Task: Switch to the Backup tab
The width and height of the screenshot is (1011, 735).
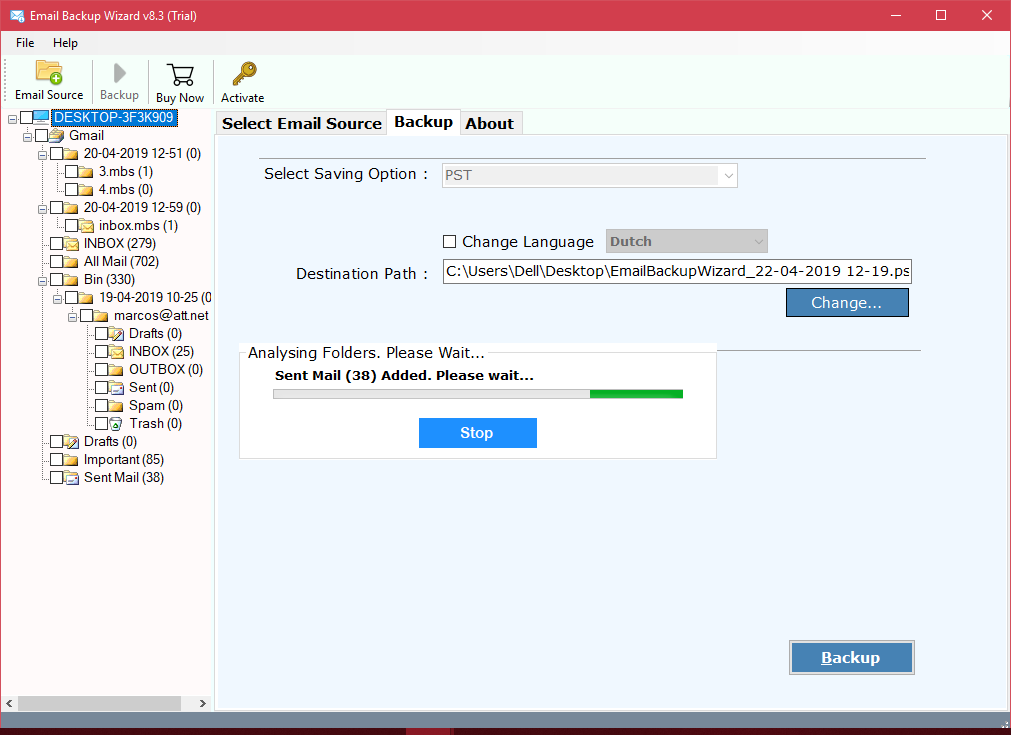Action: tap(424, 122)
